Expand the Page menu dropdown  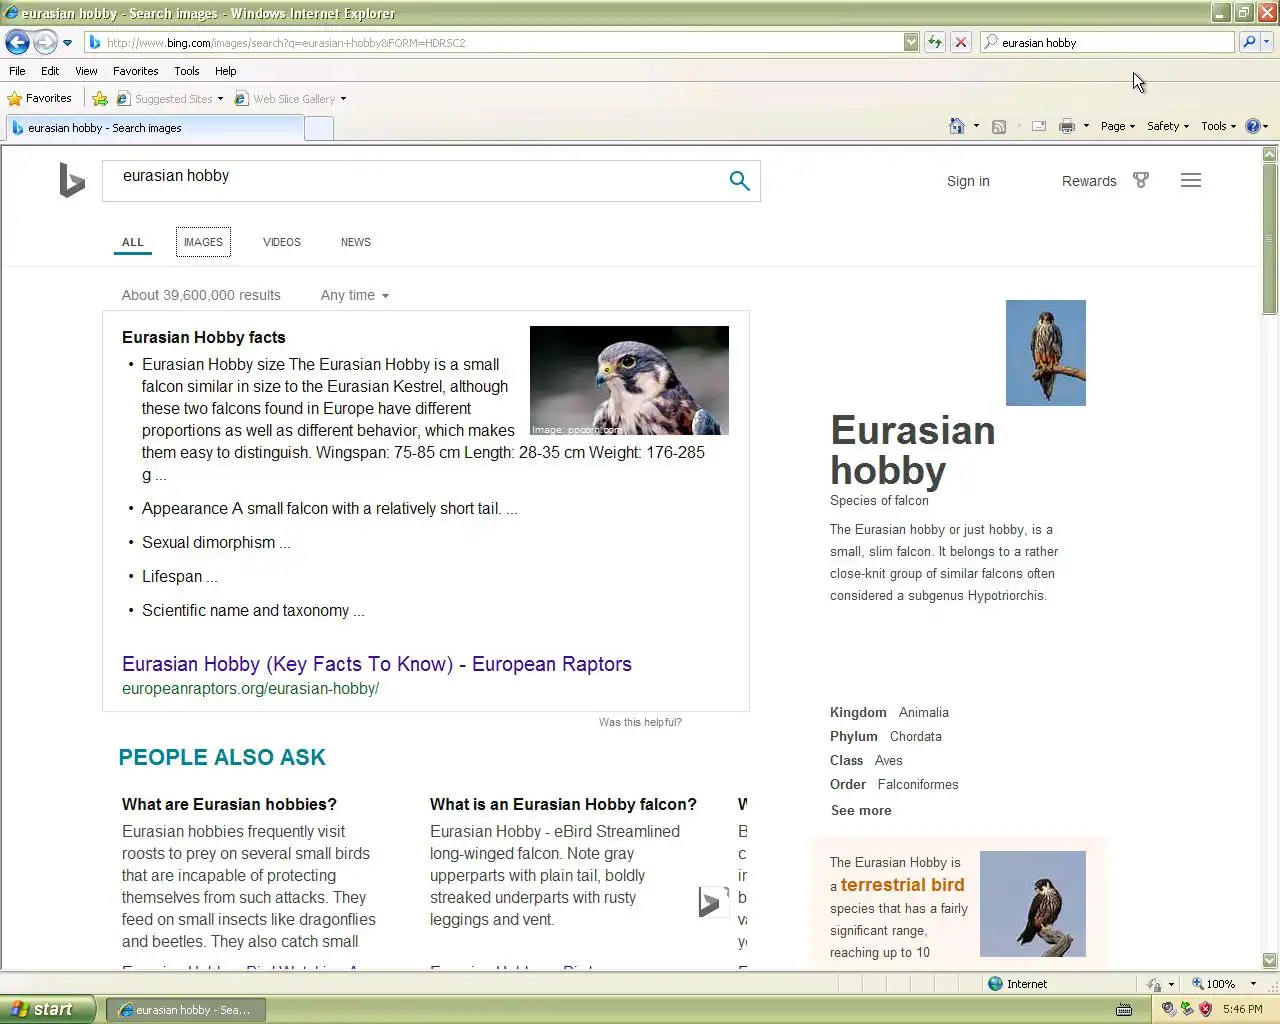(1118, 126)
